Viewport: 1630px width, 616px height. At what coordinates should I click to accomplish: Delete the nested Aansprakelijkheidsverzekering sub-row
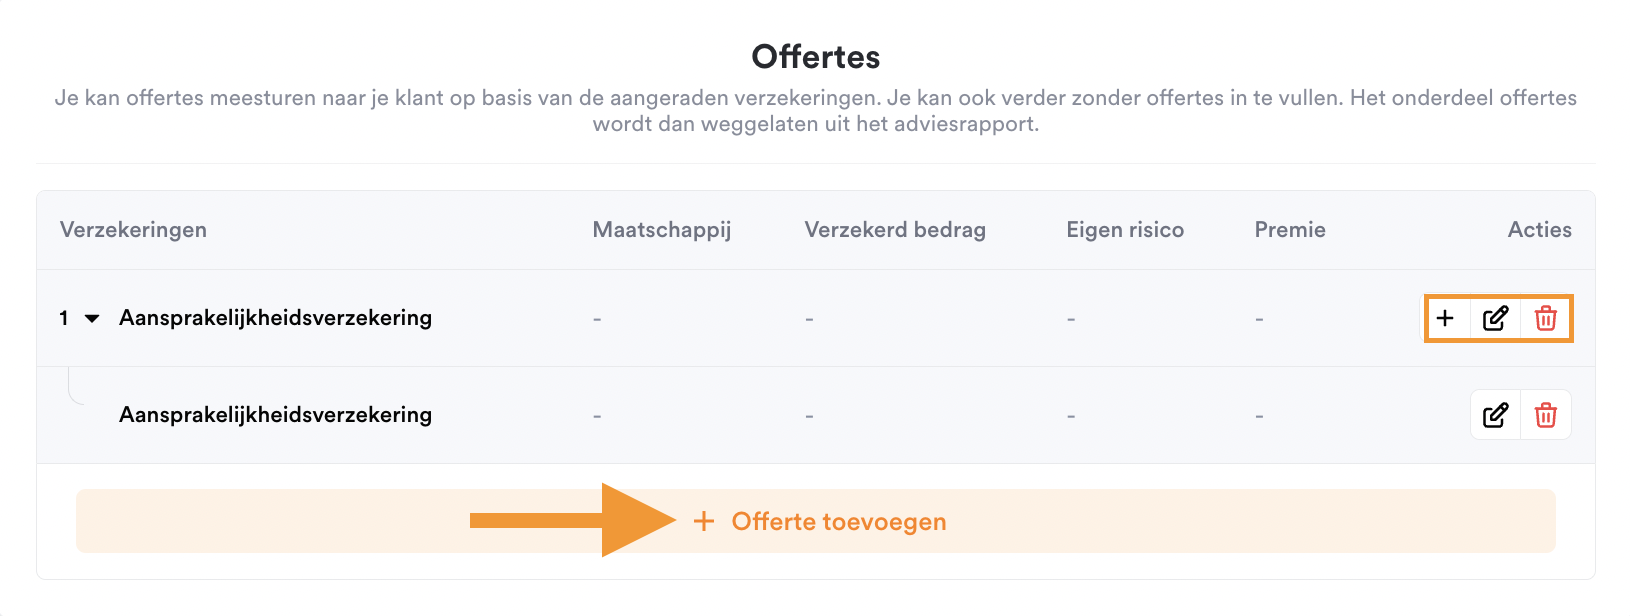click(x=1545, y=415)
